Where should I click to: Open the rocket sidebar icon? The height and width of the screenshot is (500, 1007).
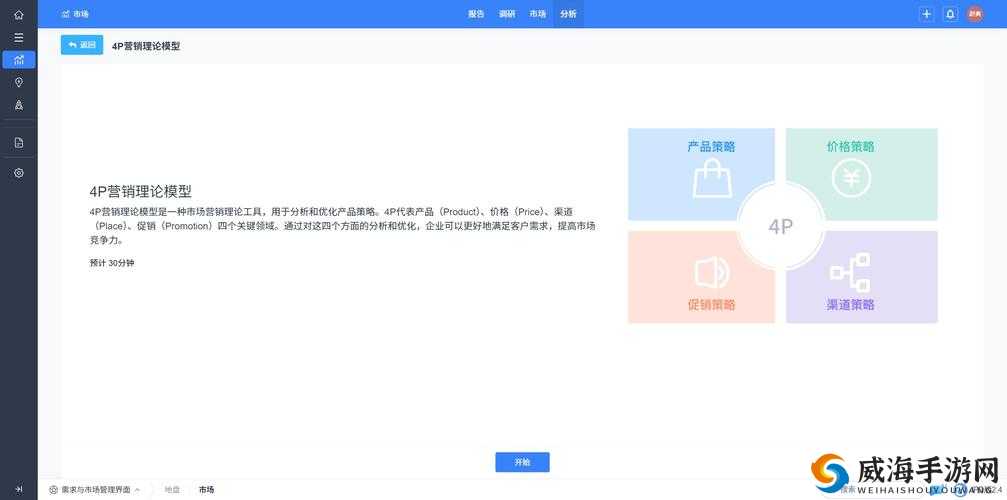tap(19, 105)
